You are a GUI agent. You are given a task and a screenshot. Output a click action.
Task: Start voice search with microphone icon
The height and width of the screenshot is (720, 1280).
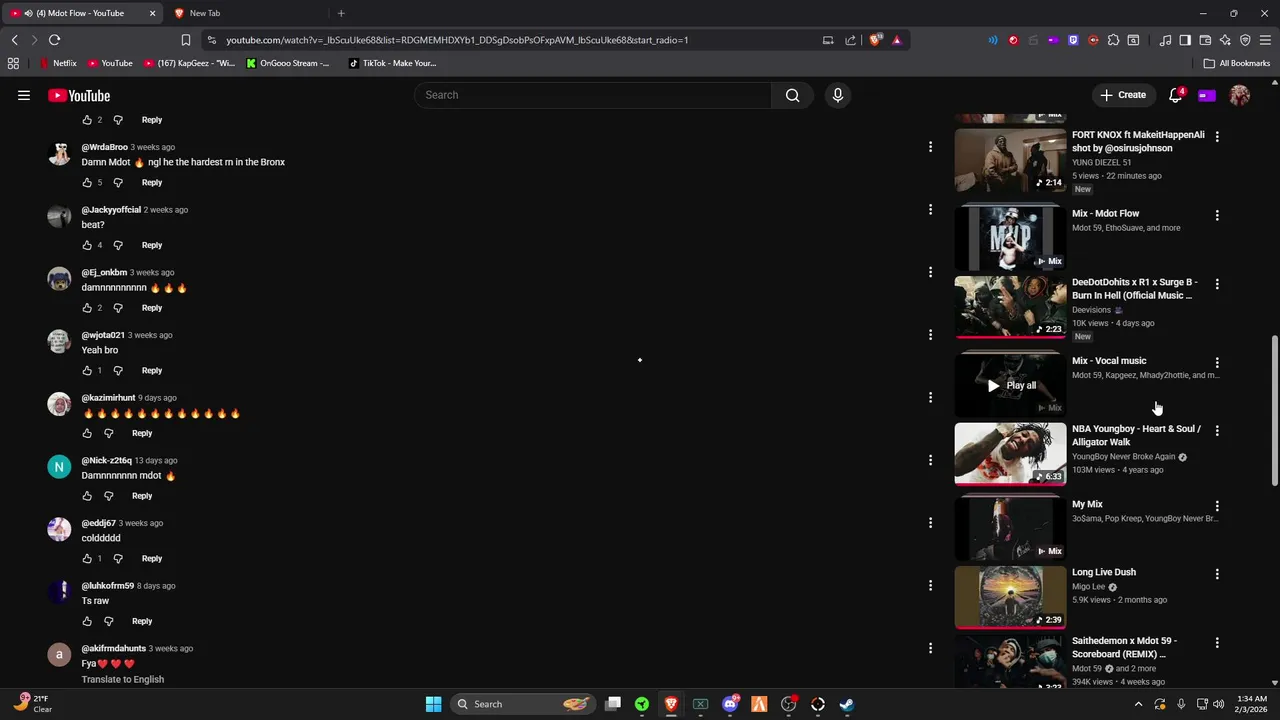[x=838, y=95]
